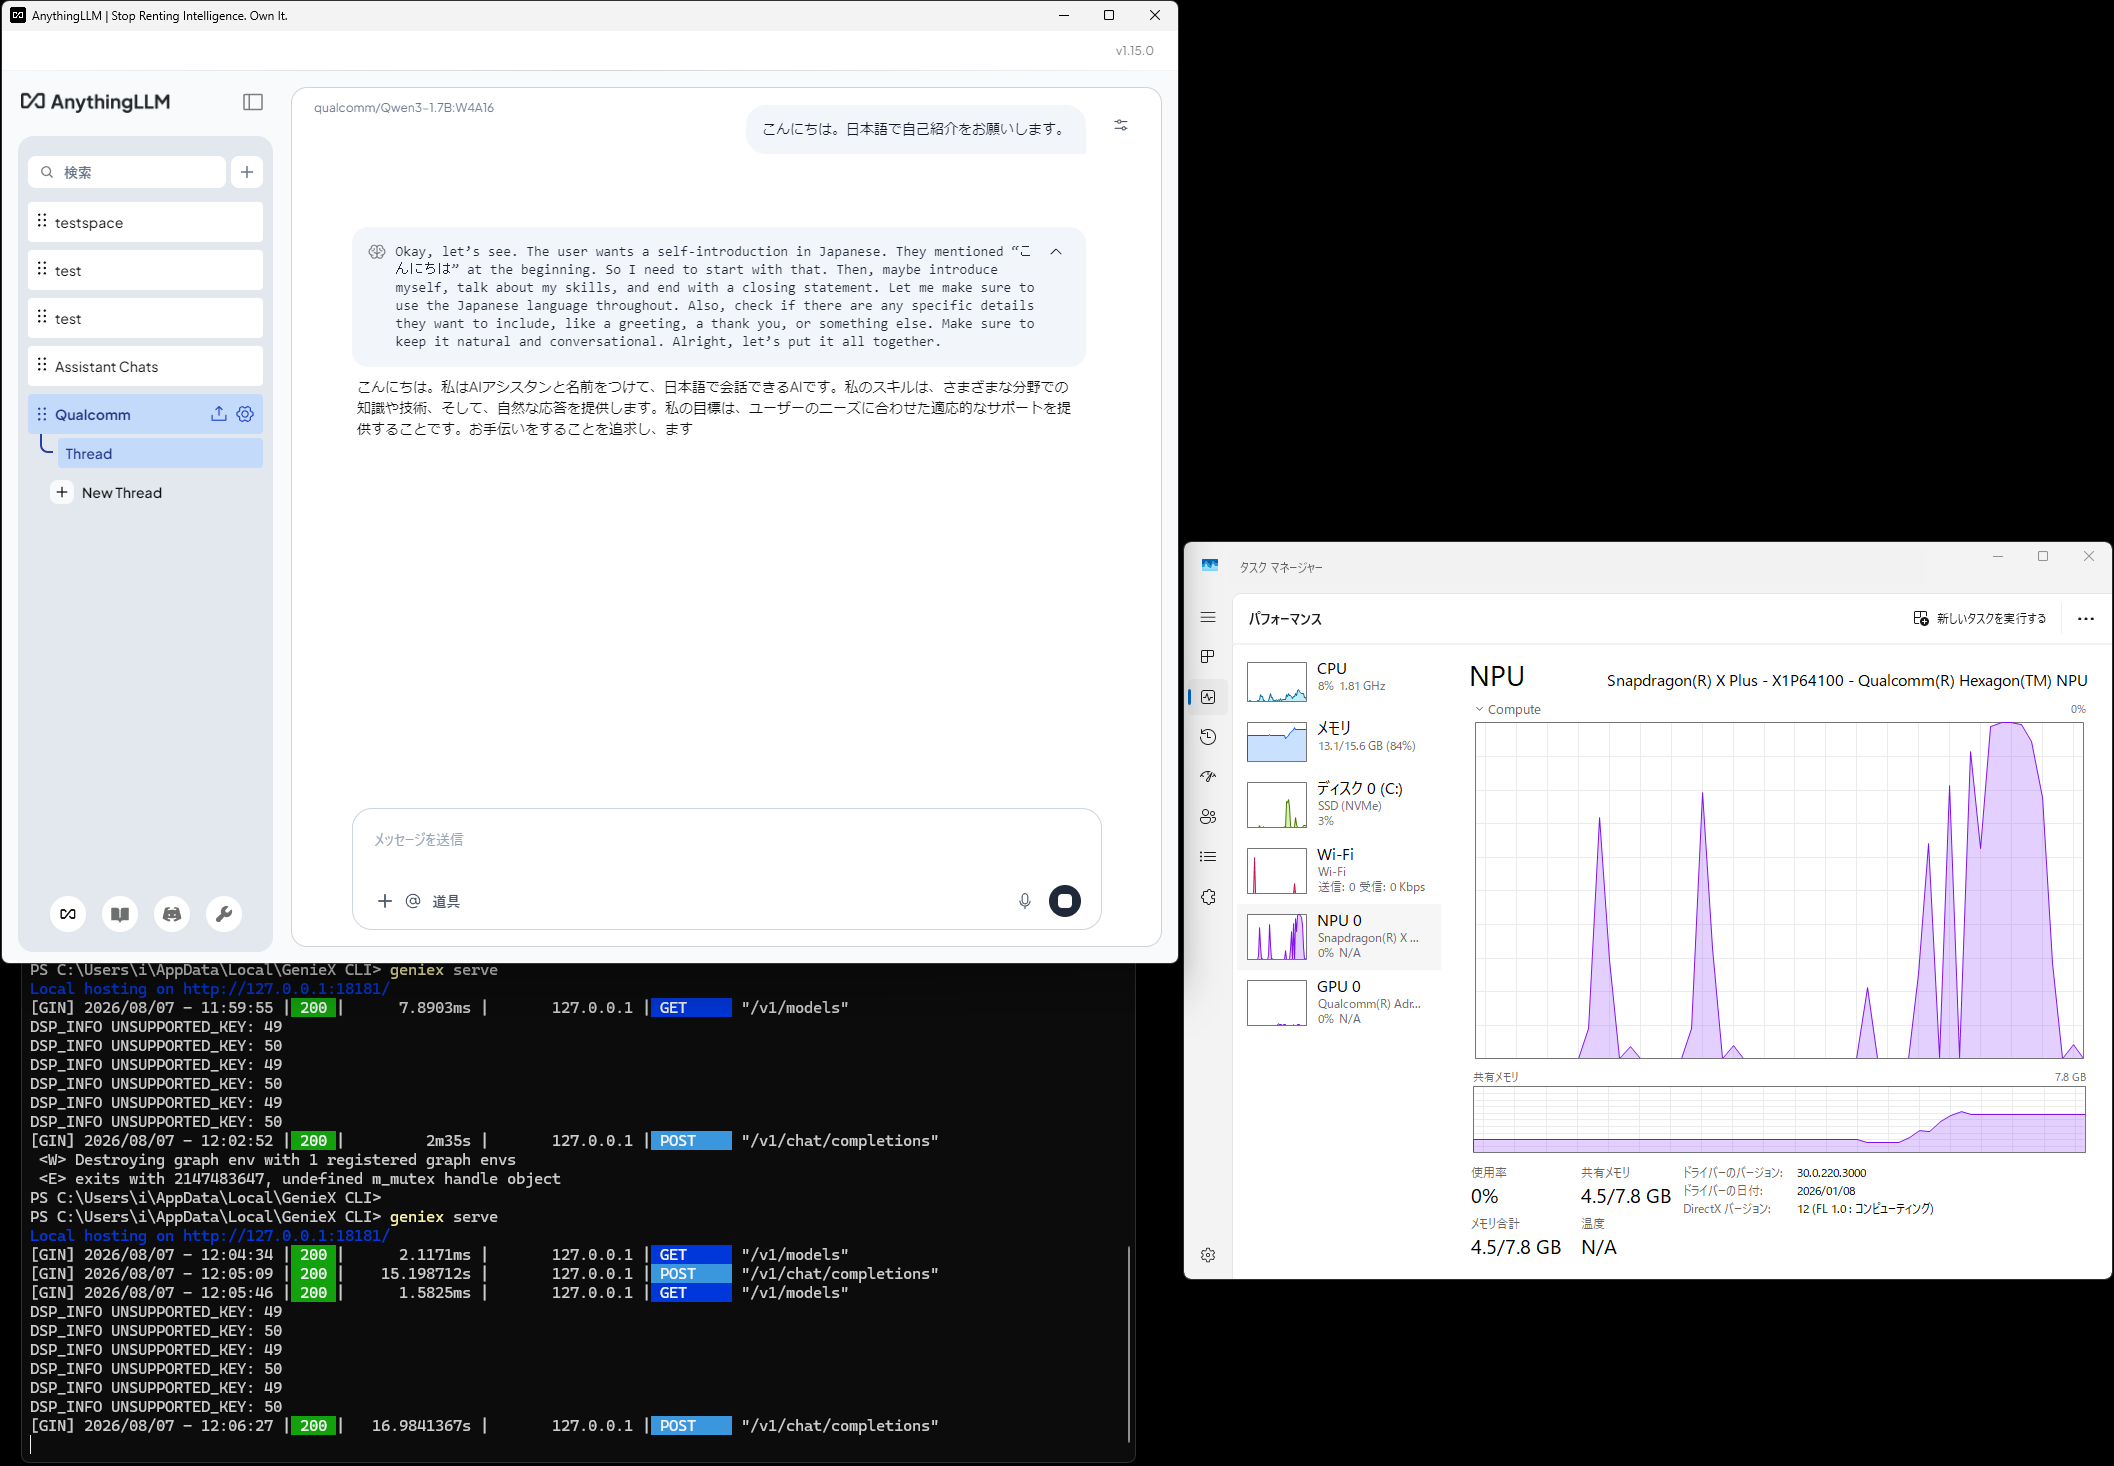Open the Compute graph dropdown

point(1508,710)
